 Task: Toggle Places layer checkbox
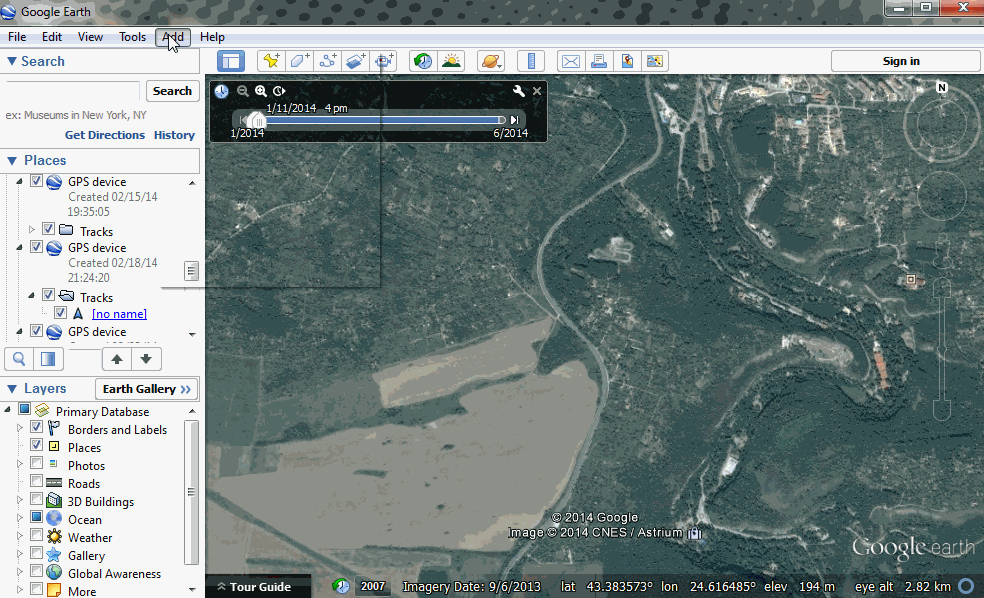coord(36,445)
